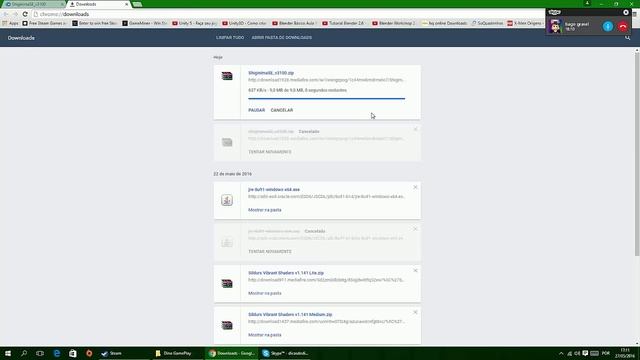640x360 pixels.
Task: Click the Java icon of the jre exe
Action: tap(227, 200)
